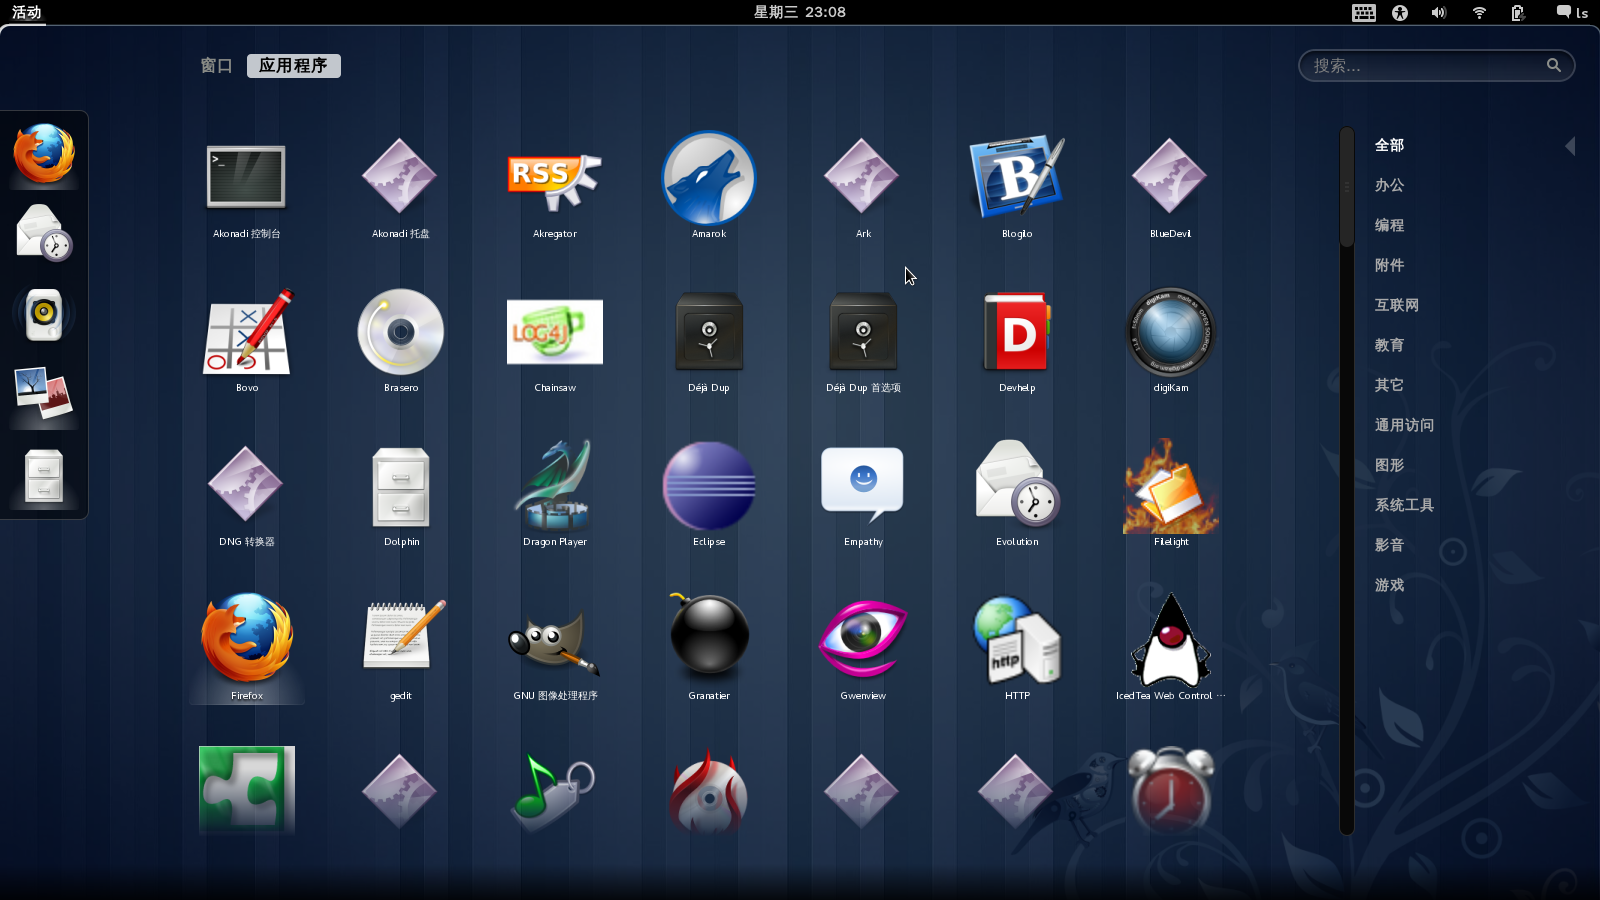Screen dimensions: 1600x900
Task: Open Akonadi console application
Action: point(246,188)
